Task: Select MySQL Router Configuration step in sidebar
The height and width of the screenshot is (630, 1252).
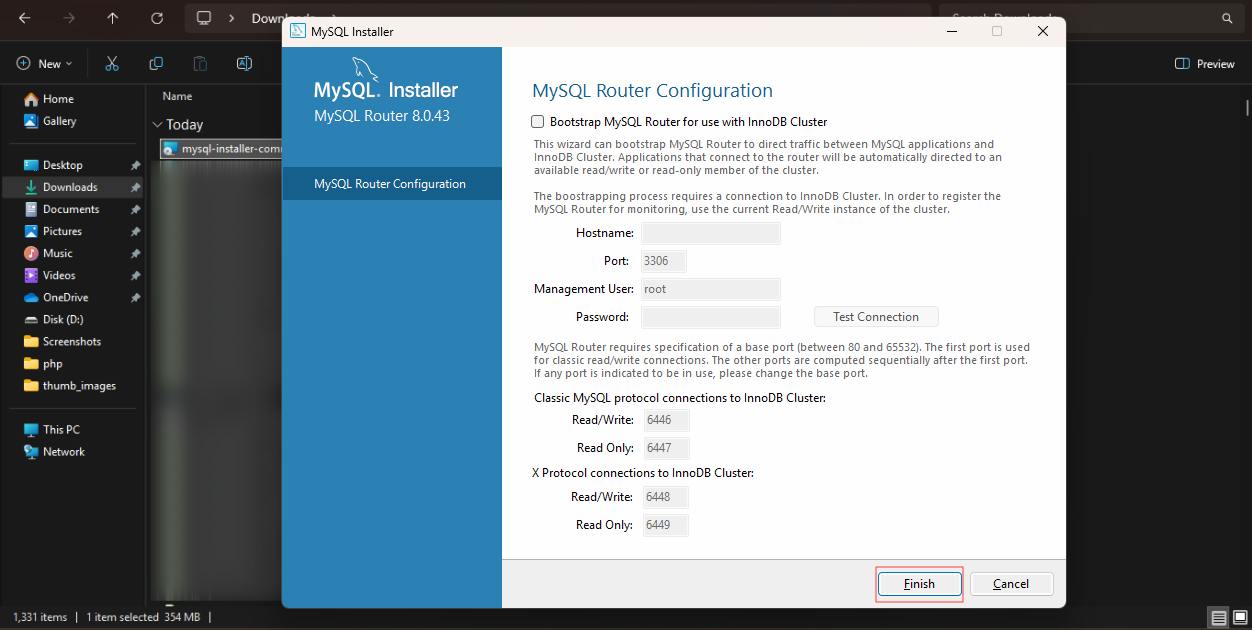Action: 392,184
